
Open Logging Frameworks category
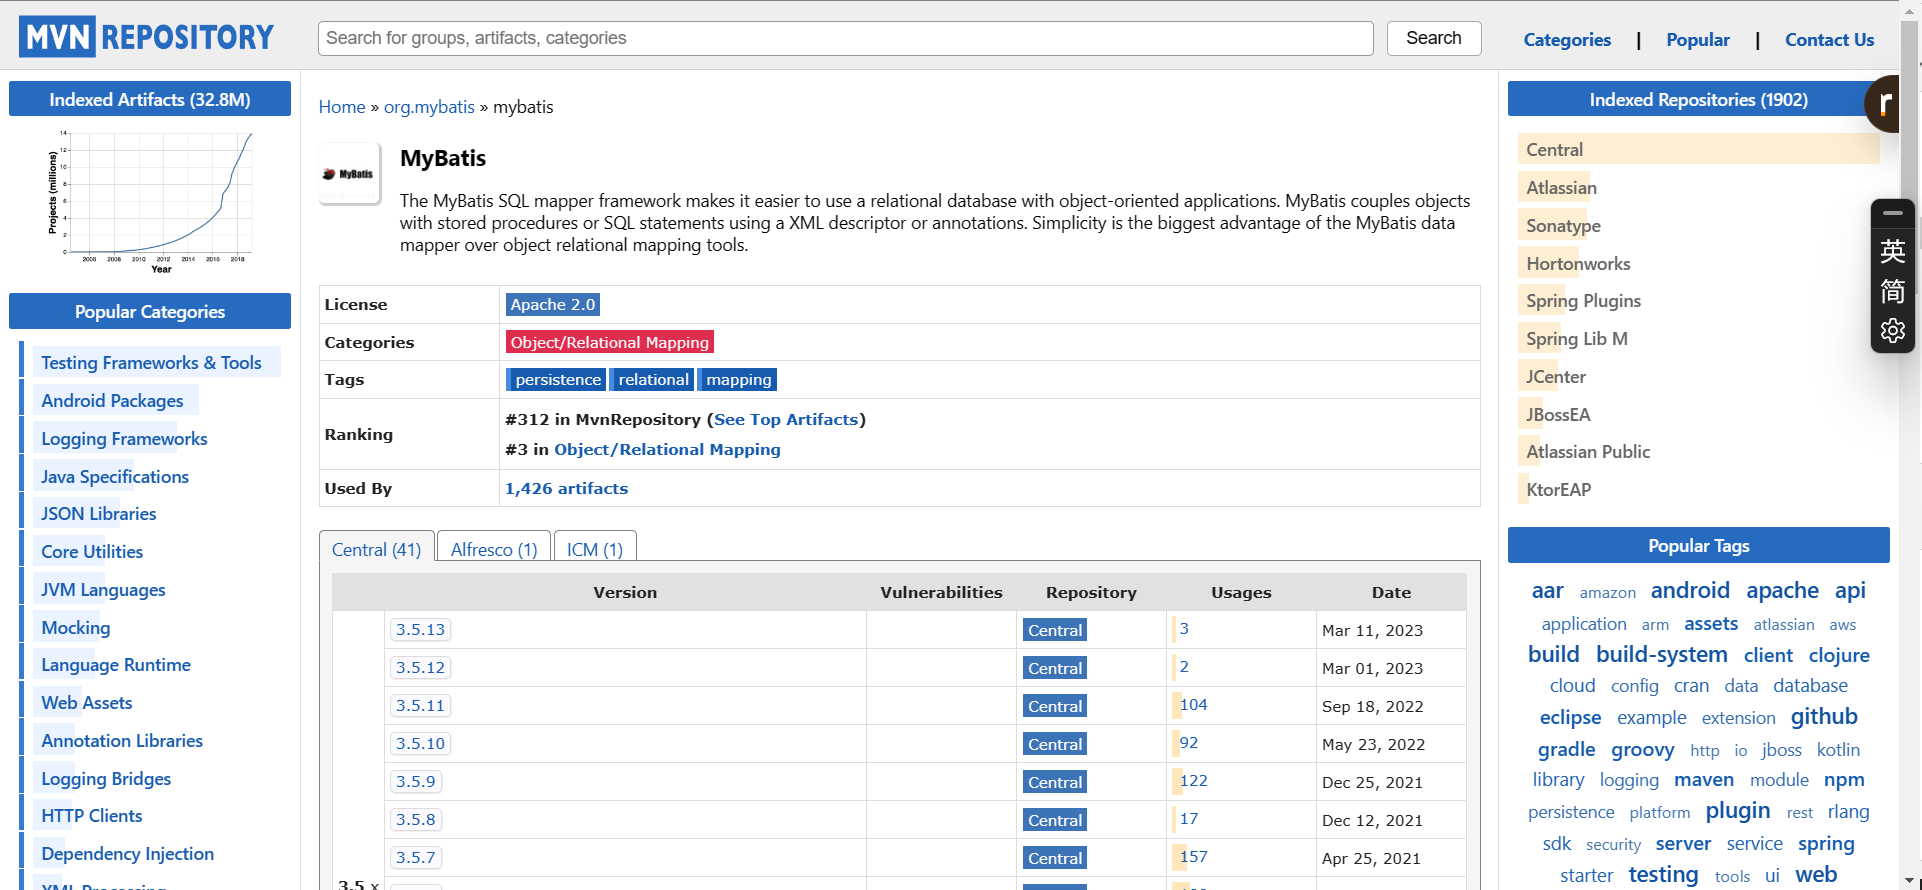coord(124,439)
